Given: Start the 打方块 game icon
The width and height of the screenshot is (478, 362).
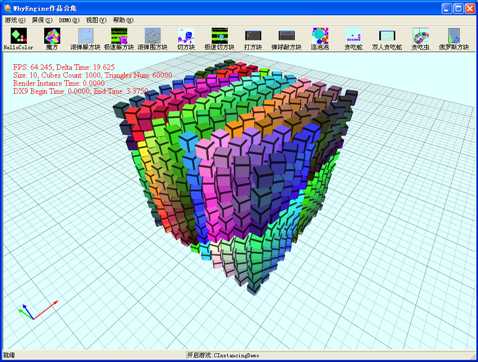Looking at the screenshot, I should point(253,39).
